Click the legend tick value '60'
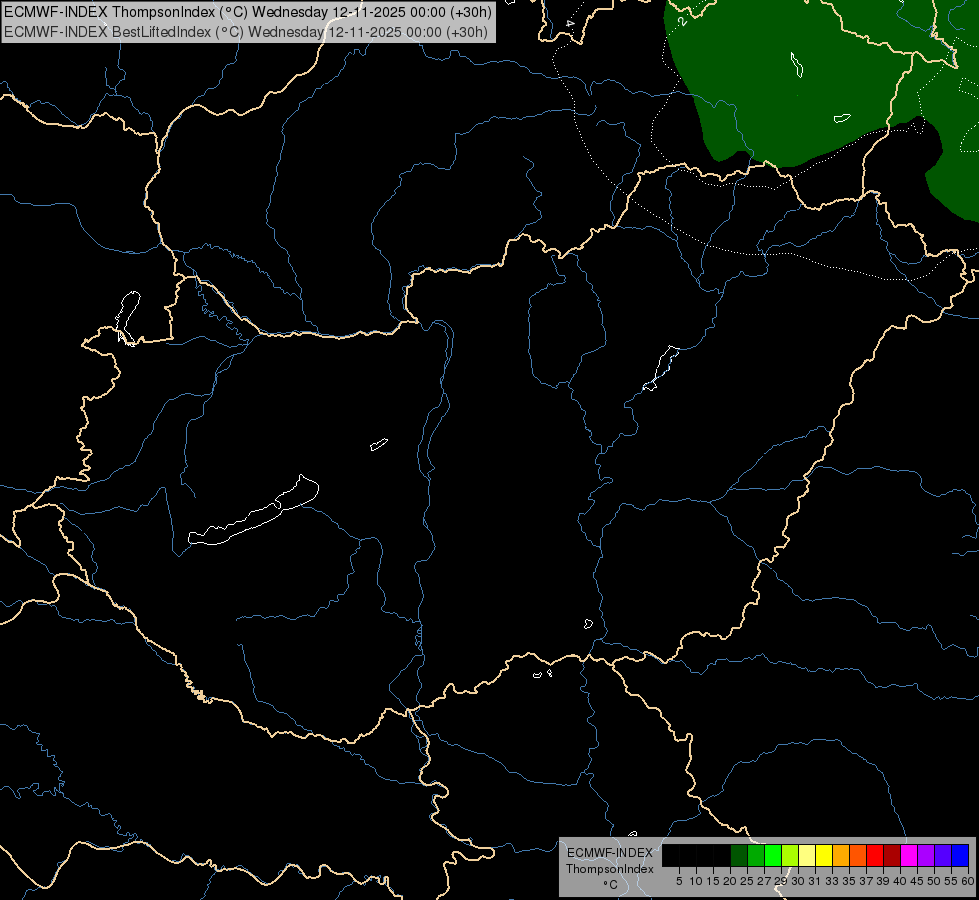979x900 pixels. (968, 881)
